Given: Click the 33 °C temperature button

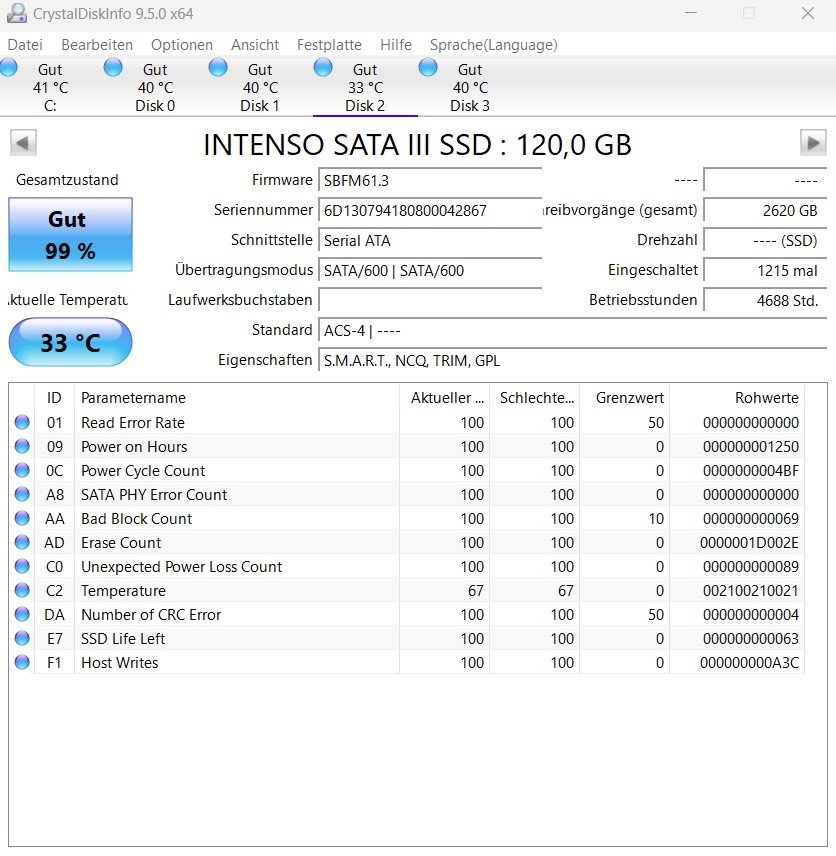Looking at the screenshot, I should tap(70, 342).
